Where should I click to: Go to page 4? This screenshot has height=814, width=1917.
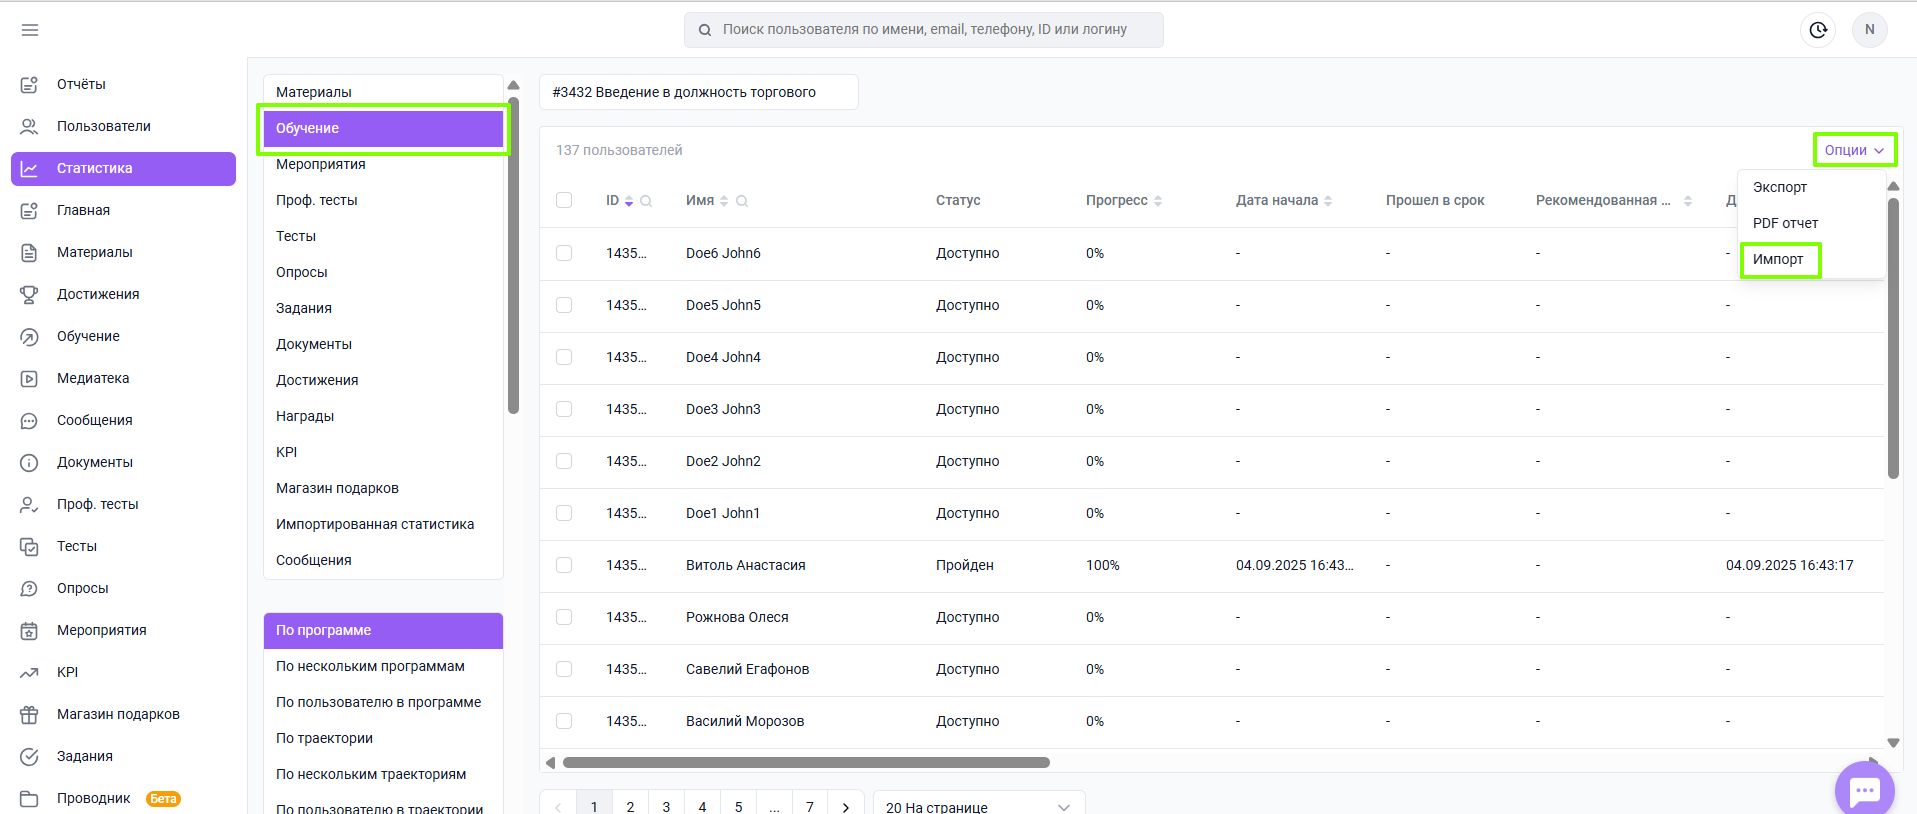click(x=702, y=807)
